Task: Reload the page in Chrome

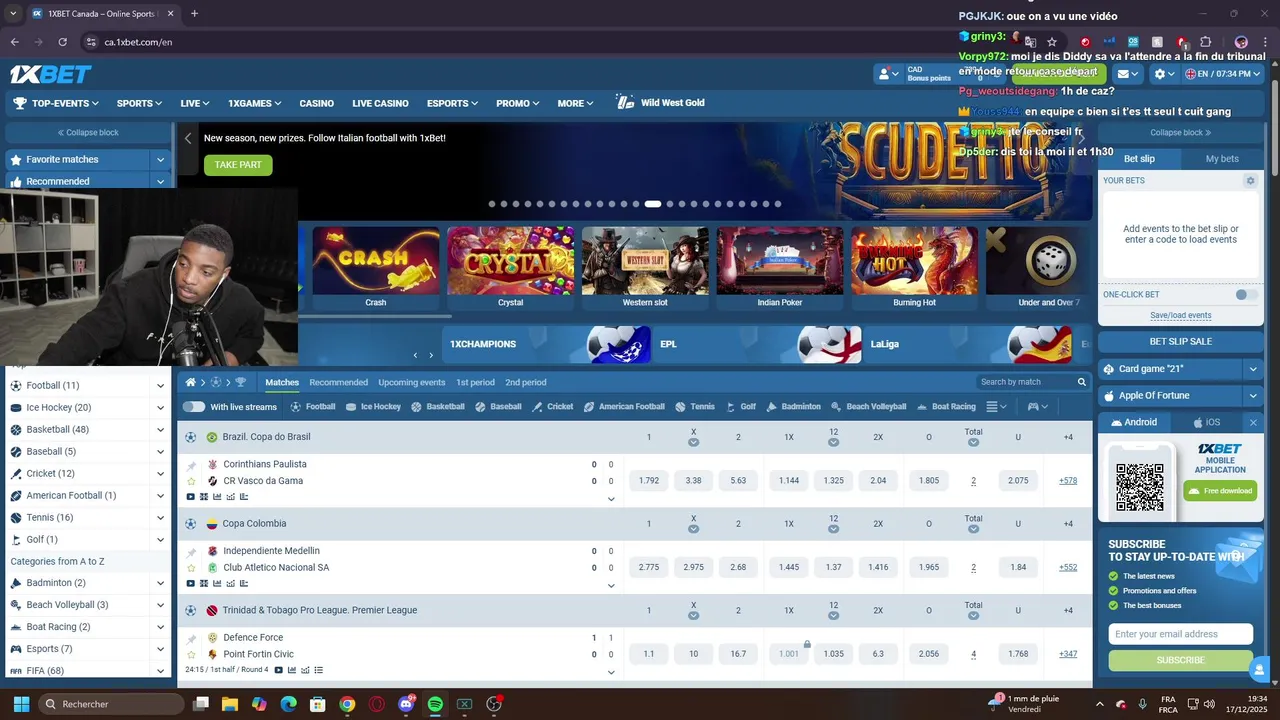Action: [x=62, y=42]
